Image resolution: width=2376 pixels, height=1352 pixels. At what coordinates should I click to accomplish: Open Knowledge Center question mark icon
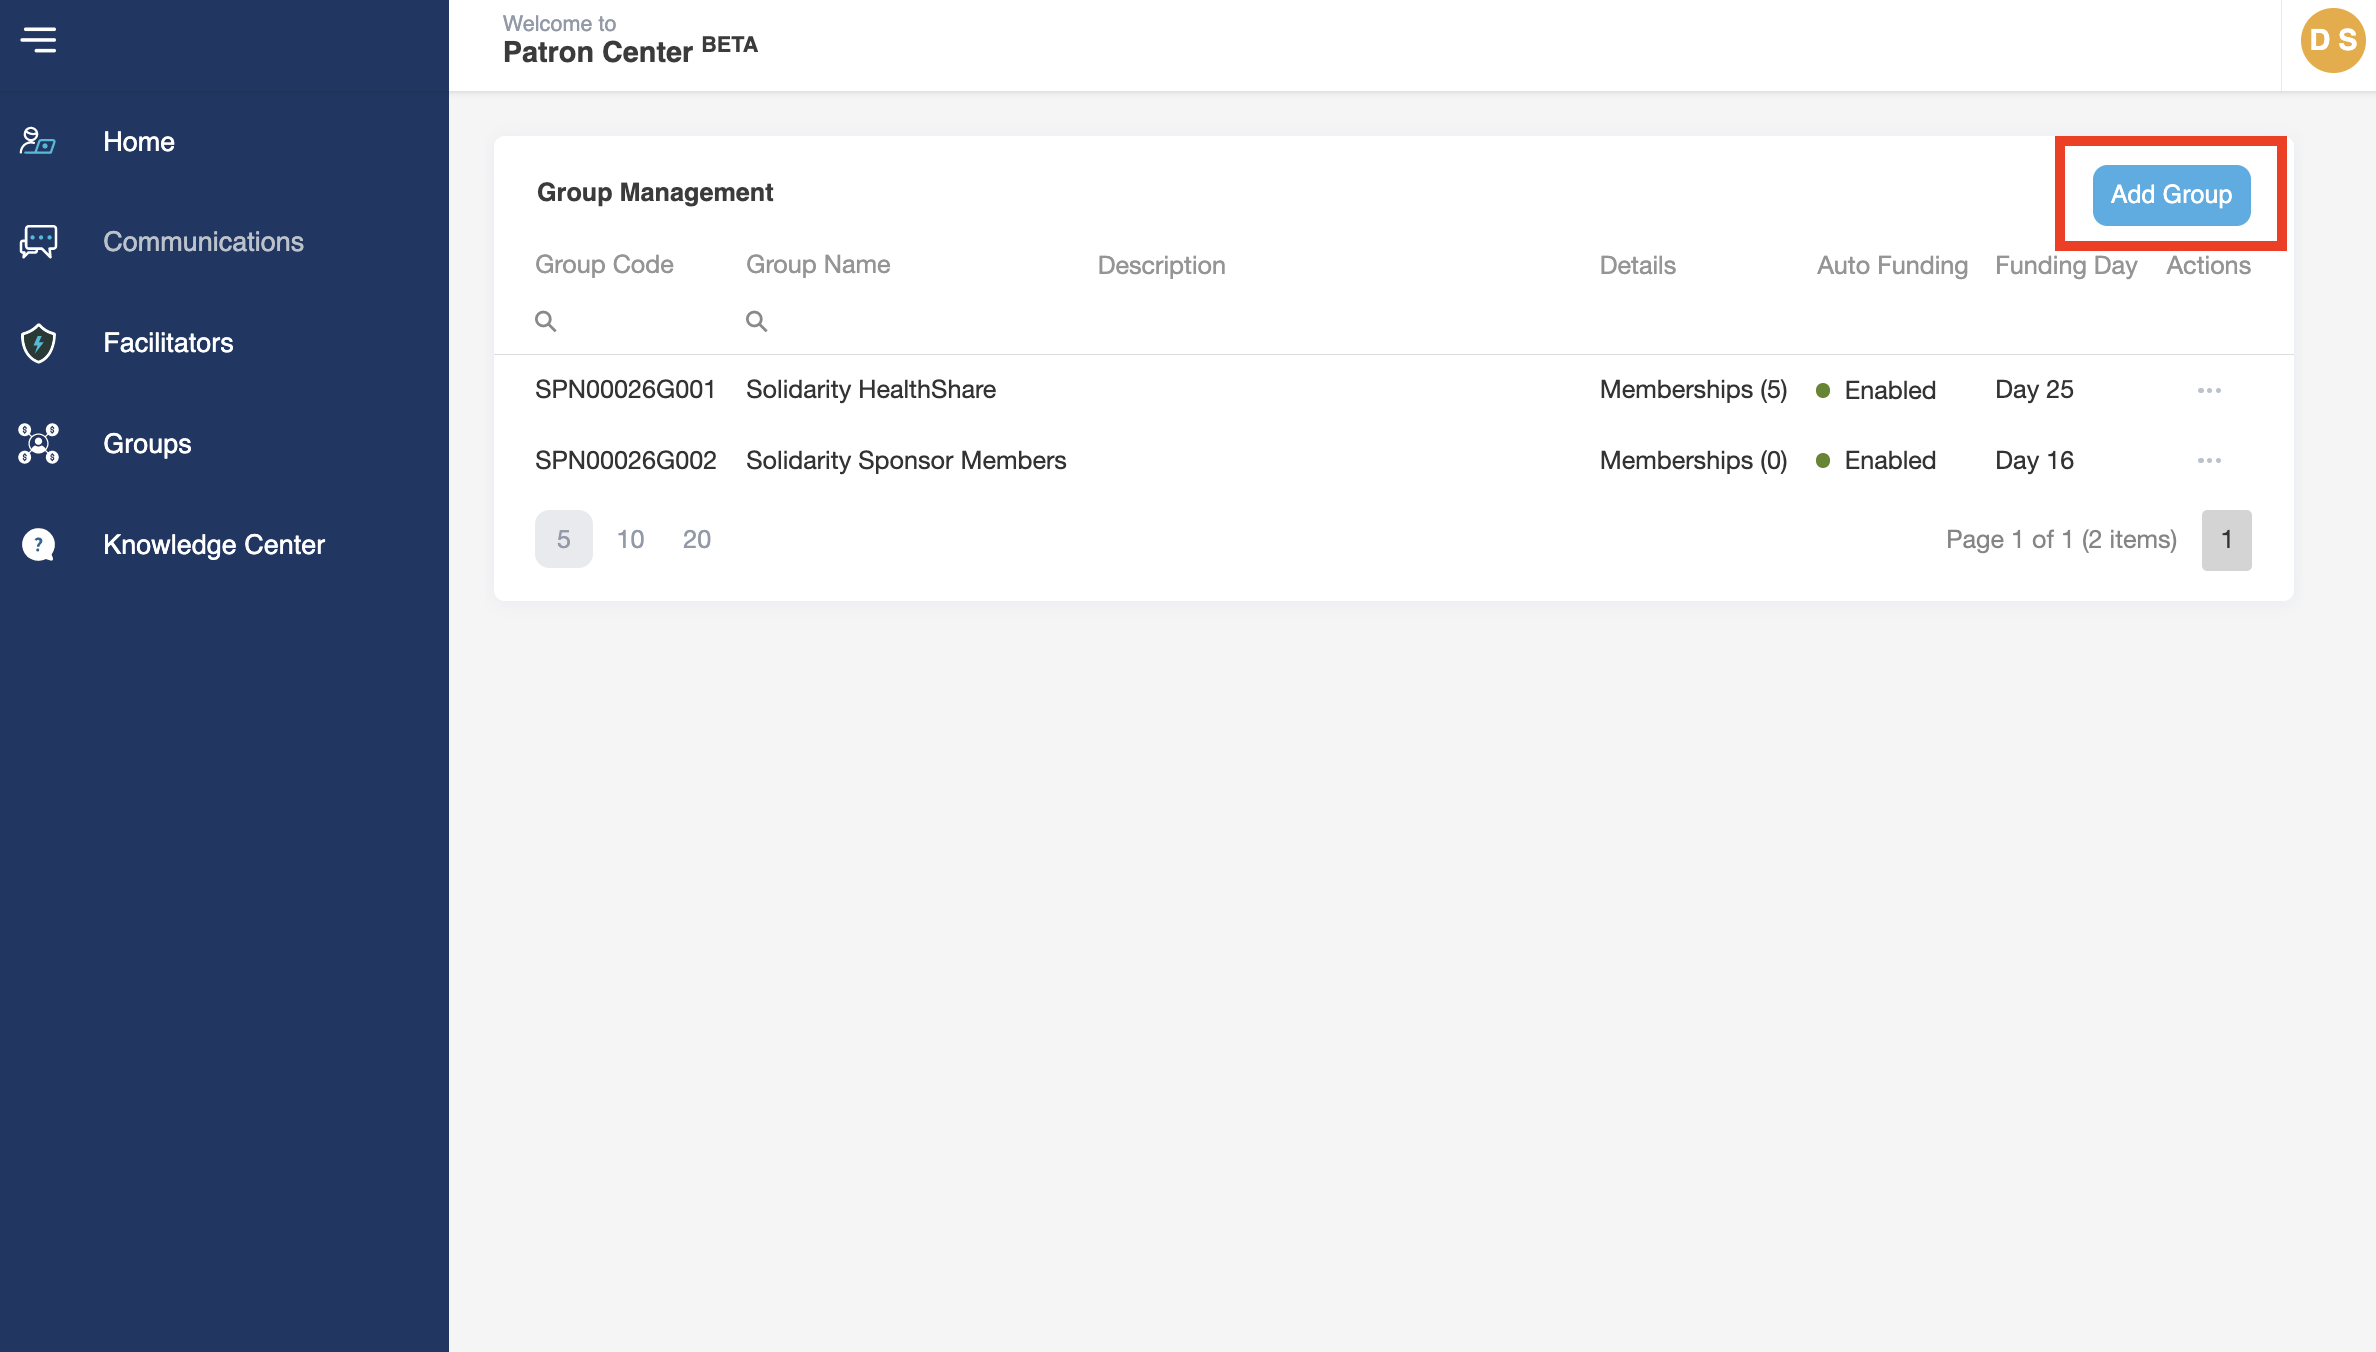[38, 545]
